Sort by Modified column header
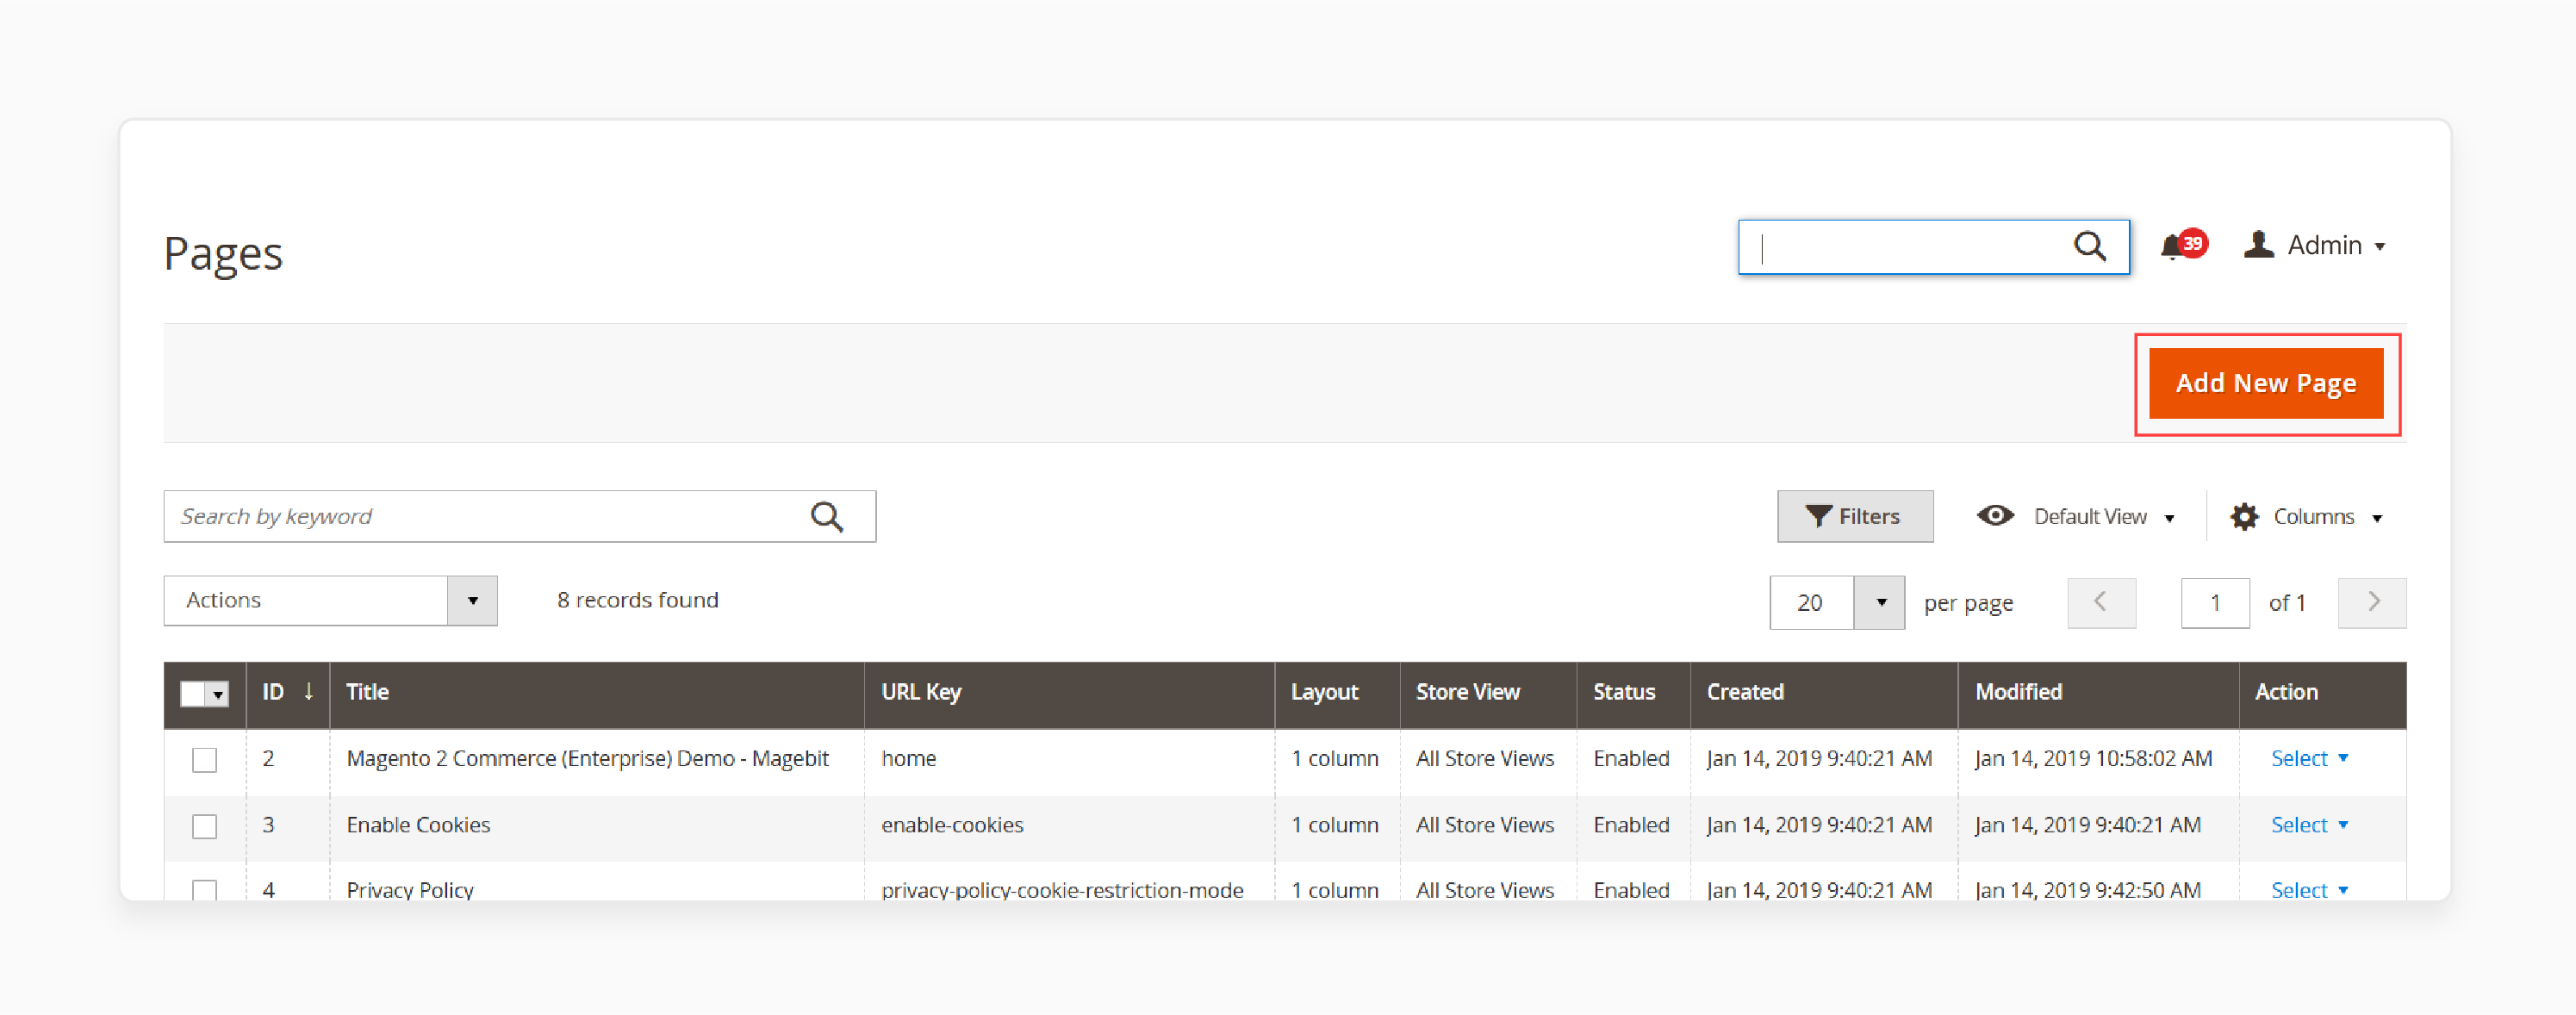2576x1015 pixels. (x=2018, y=692)
